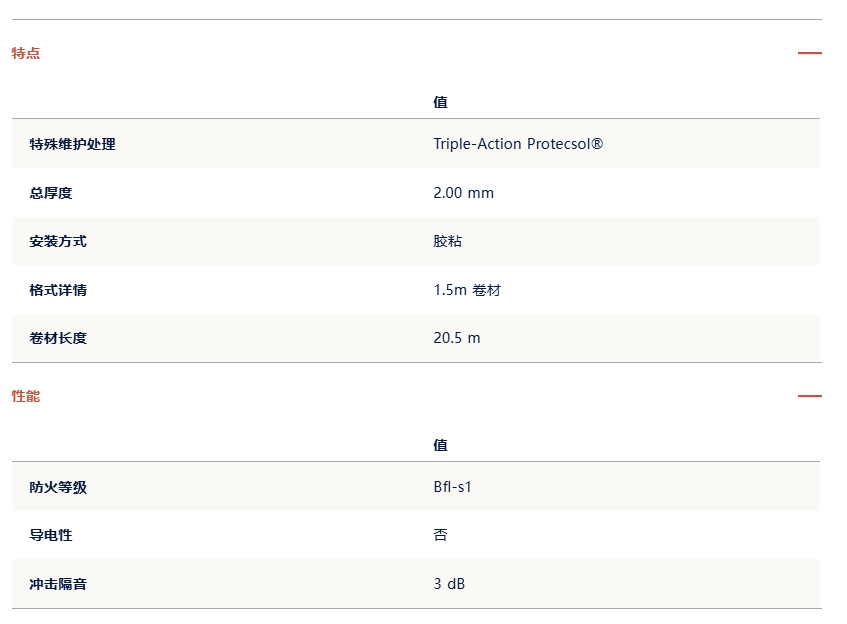Click the 特点 section heading
The width and height of the screenshot is (847, 624).
pyautogui.click(x=26, y=53)
